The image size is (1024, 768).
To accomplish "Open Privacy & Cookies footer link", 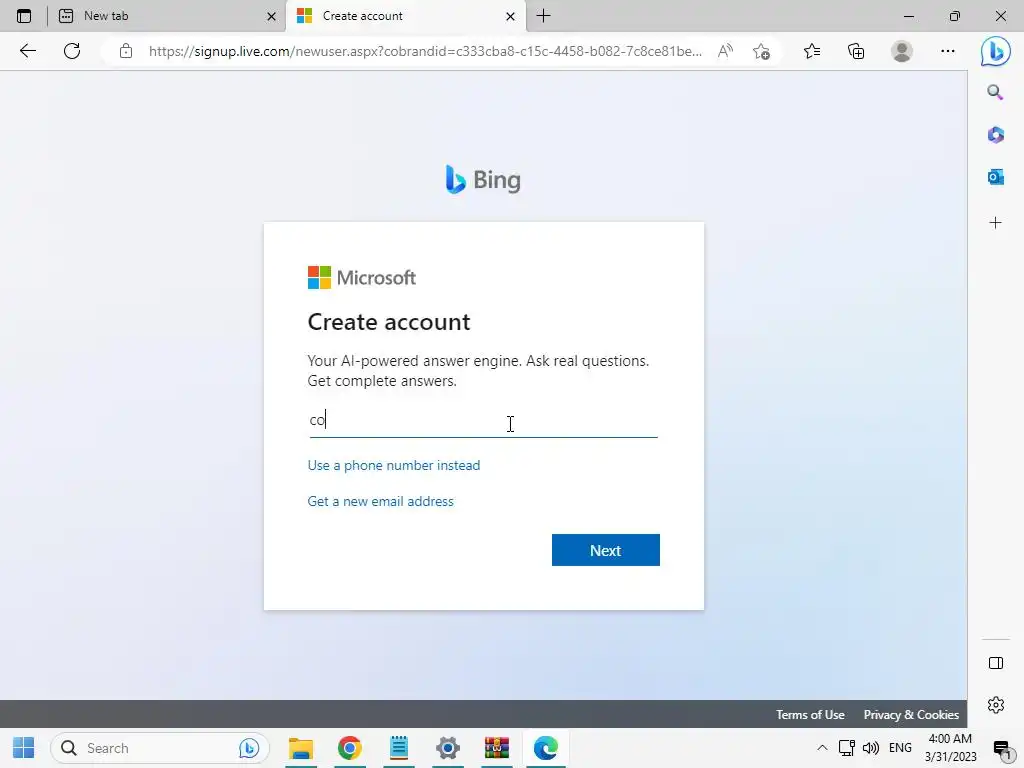I will 911,714.
